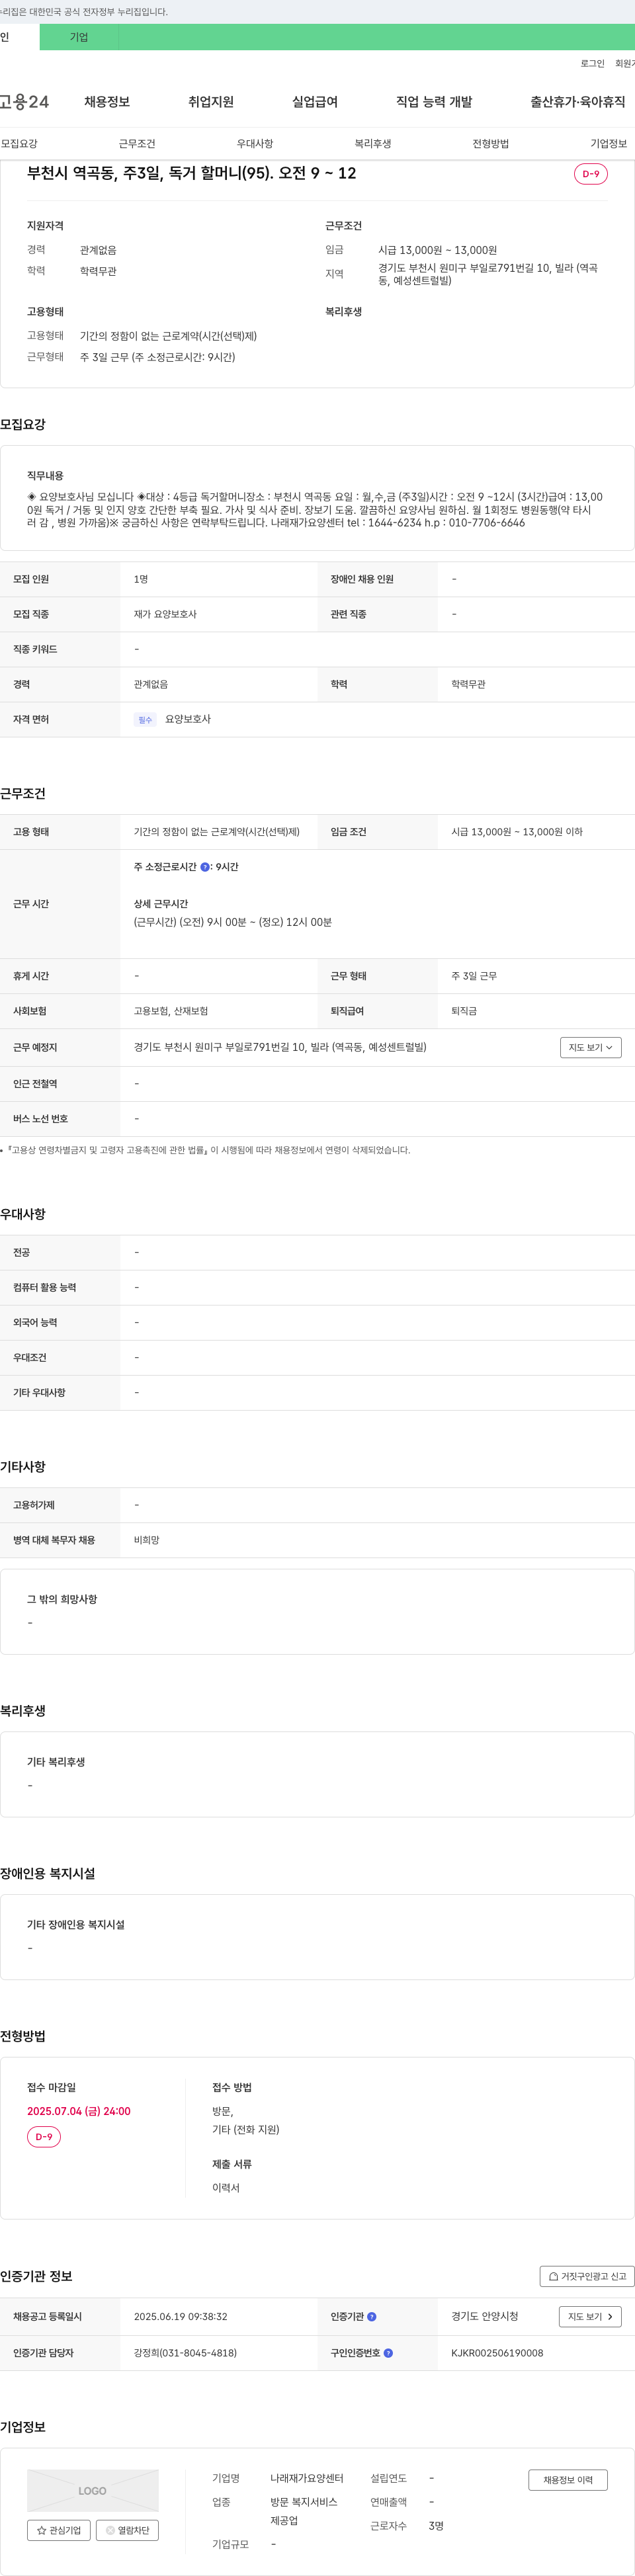
Task: Jump to the 우대사항 section tab
Action: (x=255, y=144)
